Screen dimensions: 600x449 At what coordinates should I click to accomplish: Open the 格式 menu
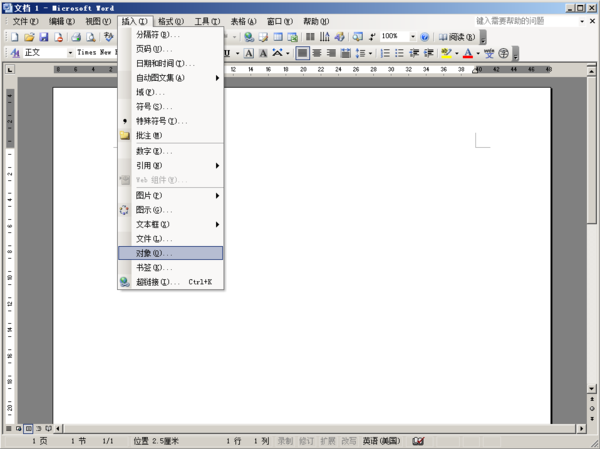171,21
